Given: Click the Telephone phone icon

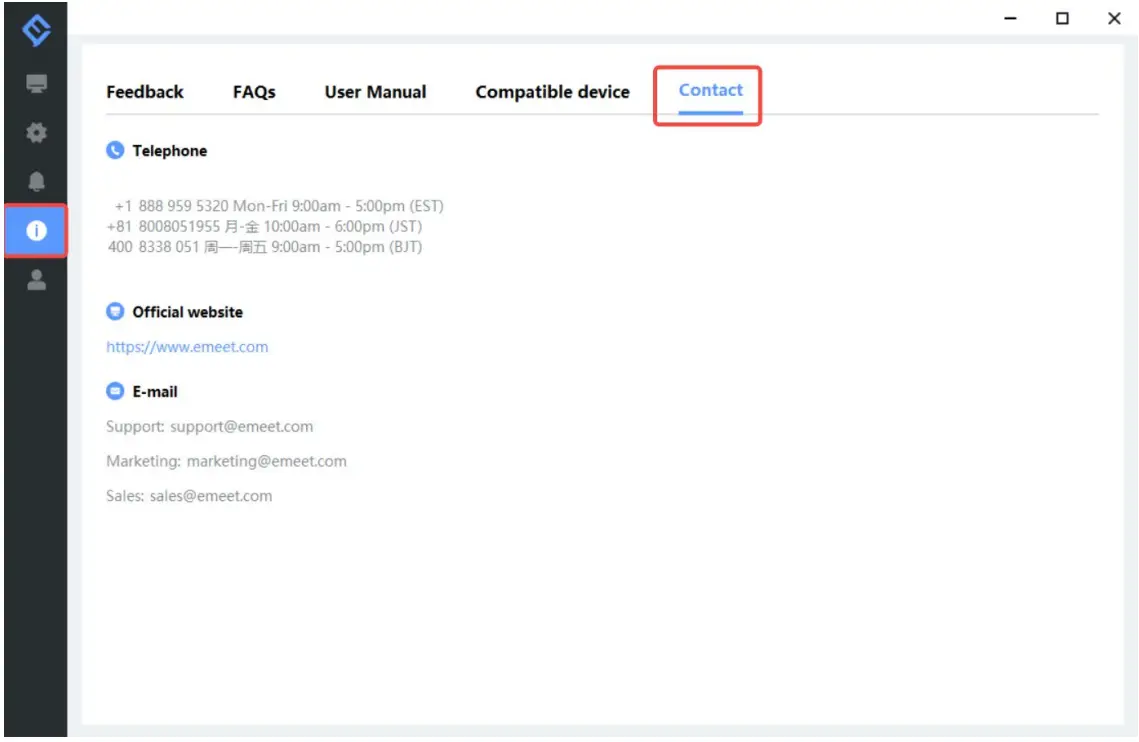Looking at the screenshot, I should [115, 150].
